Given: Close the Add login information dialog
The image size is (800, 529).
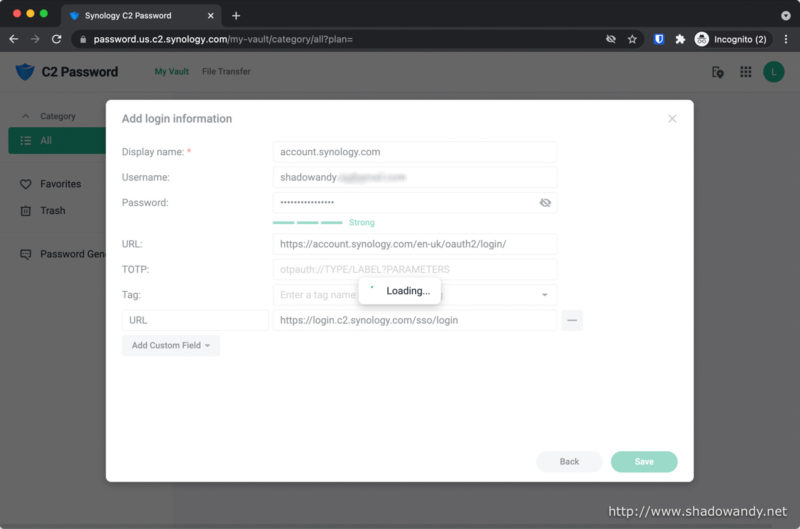Looking at the screenshot, I should pyautogui.click(x=672, y=118).
